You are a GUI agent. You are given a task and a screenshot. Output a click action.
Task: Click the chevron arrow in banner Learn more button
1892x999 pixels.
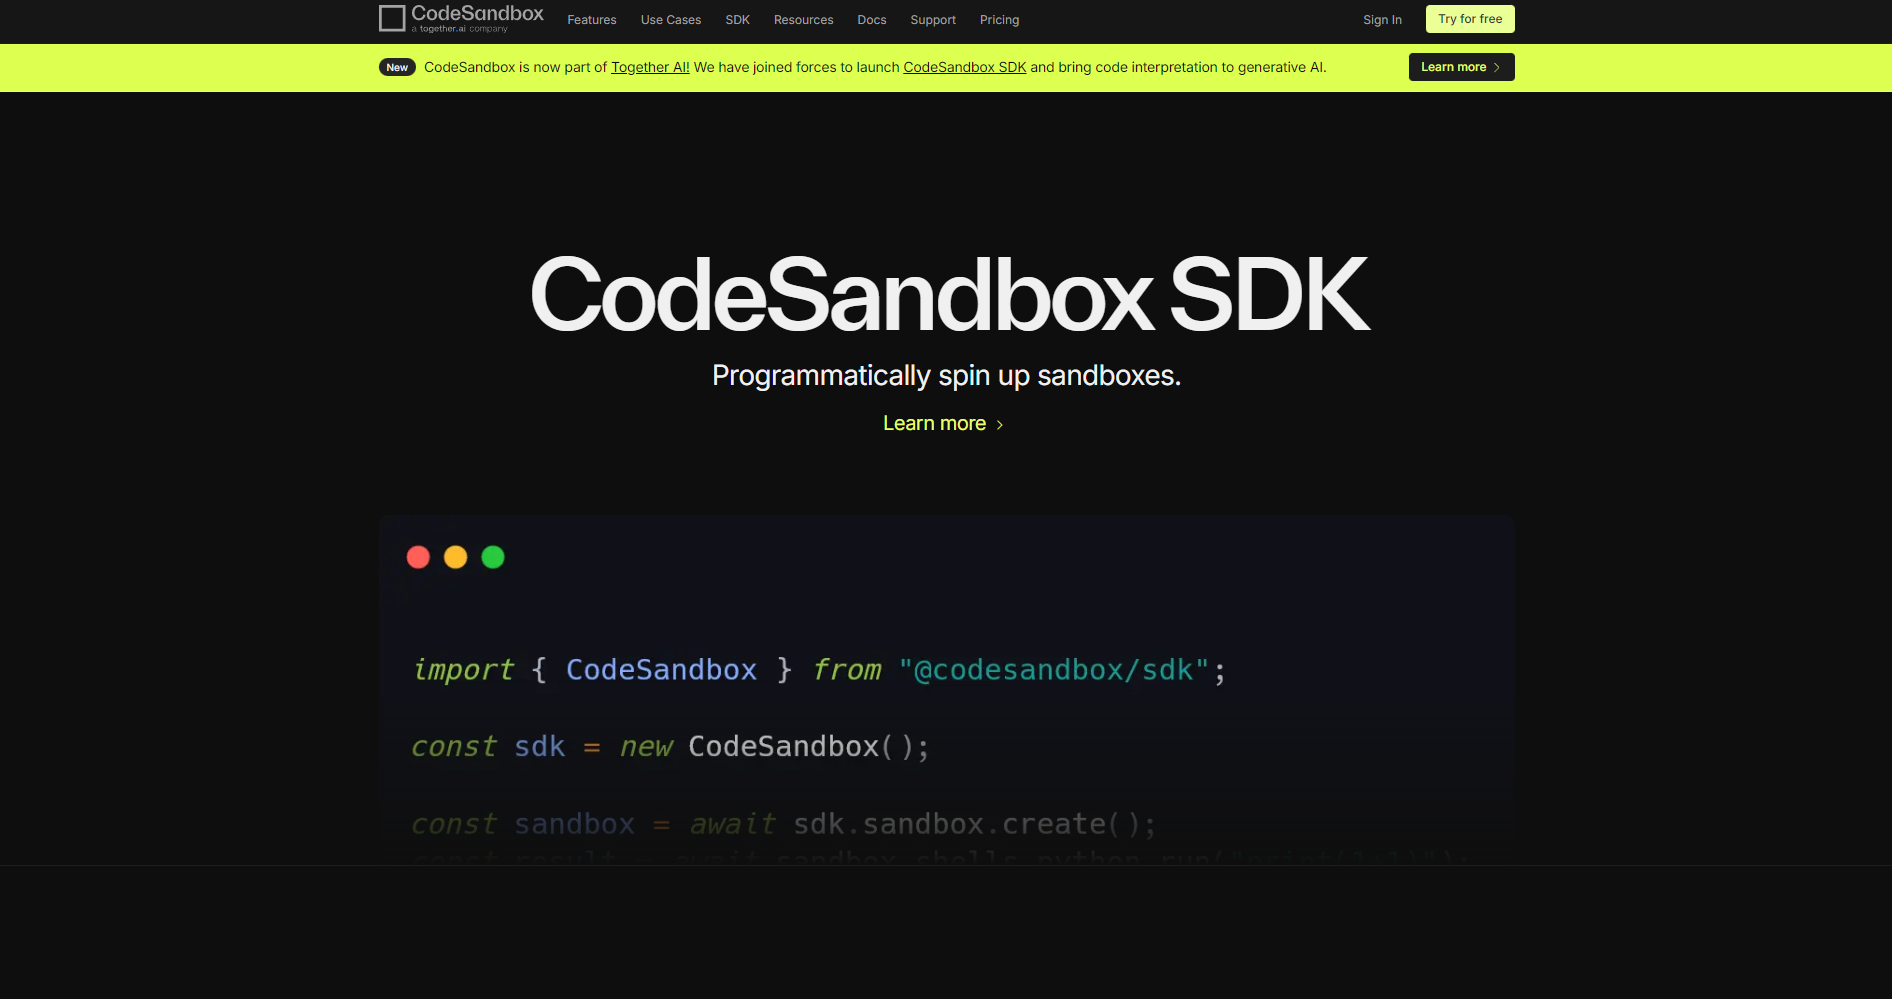1497,67
